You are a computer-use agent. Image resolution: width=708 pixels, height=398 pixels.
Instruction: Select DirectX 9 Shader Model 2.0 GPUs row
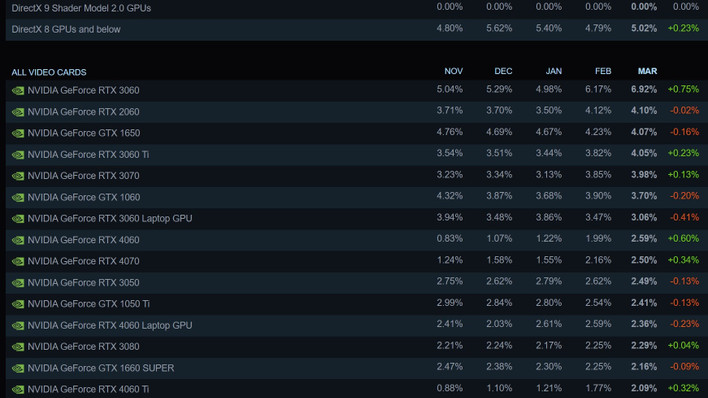click(x=357, y=8)
